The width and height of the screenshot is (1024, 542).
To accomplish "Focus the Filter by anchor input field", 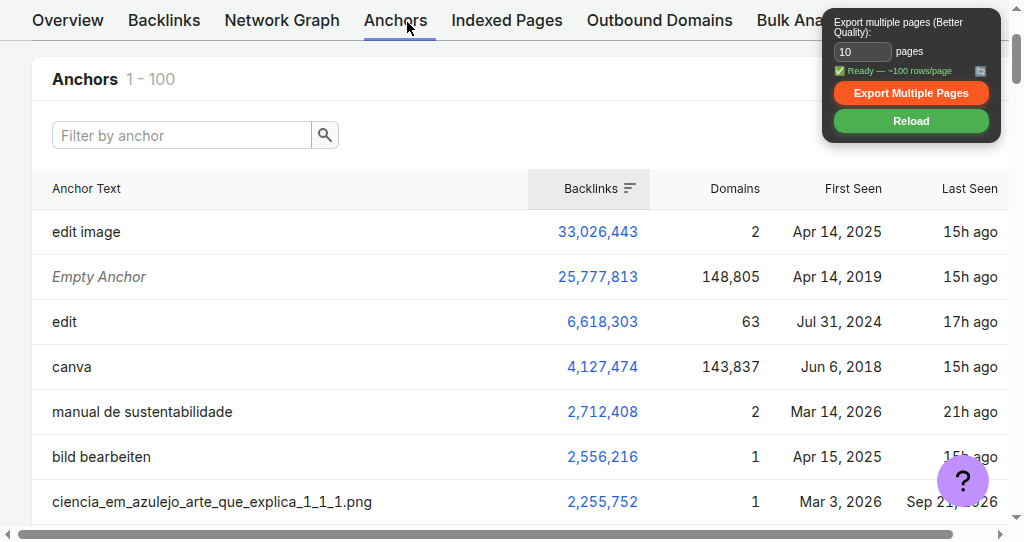I will tap(182, 135).
